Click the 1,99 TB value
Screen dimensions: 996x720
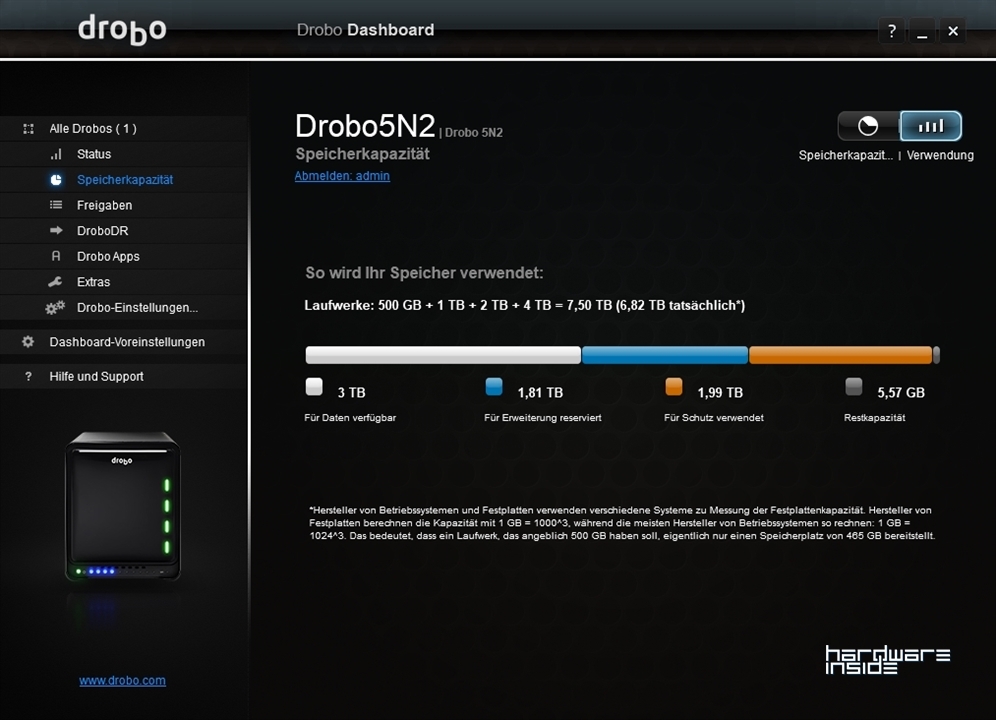coord(720,393)
